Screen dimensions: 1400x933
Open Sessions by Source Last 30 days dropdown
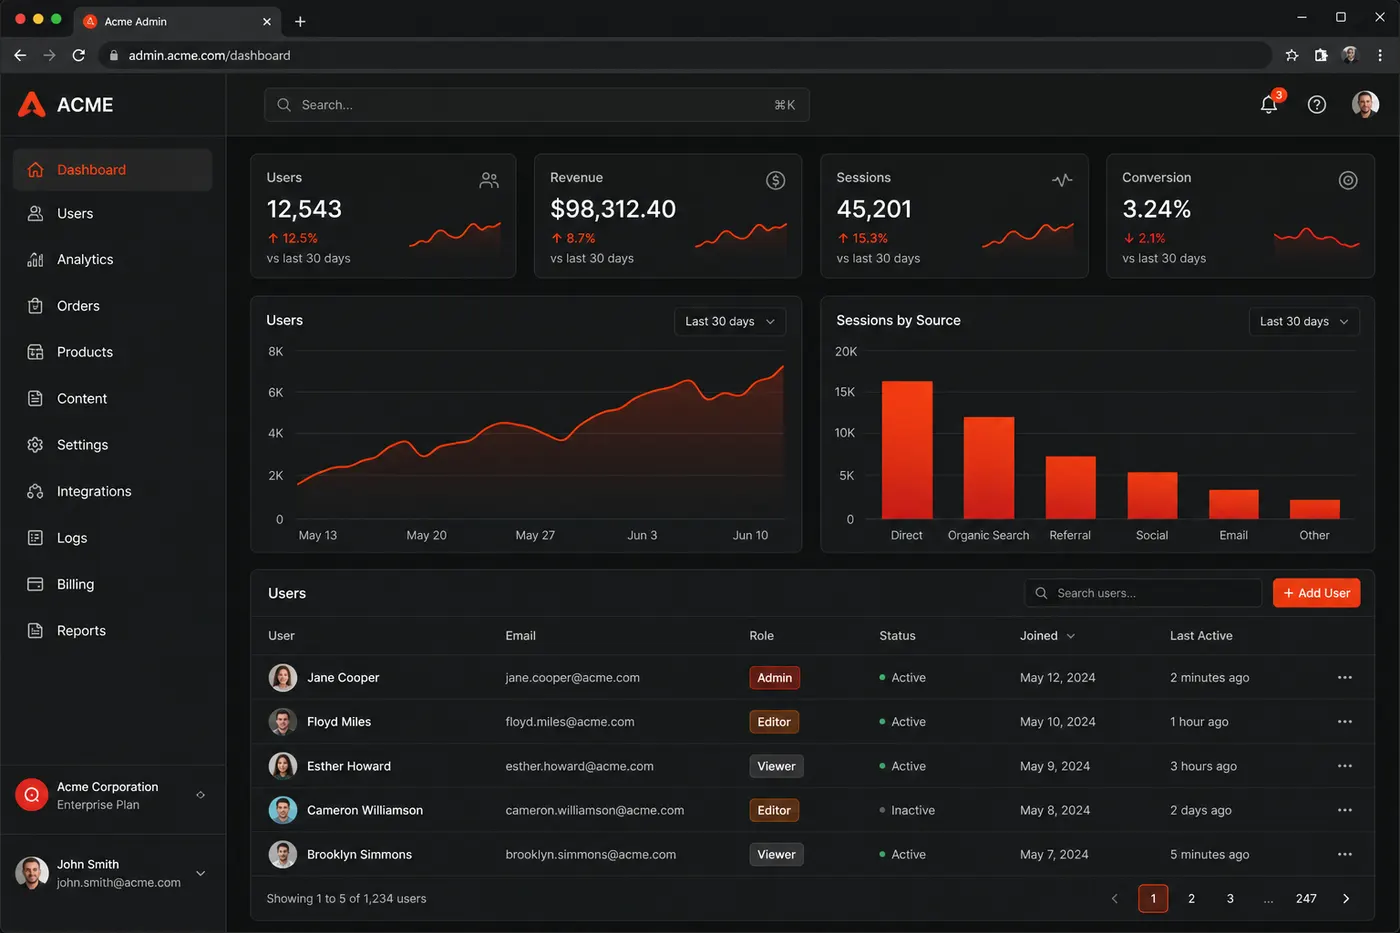tap(1304, 321)
